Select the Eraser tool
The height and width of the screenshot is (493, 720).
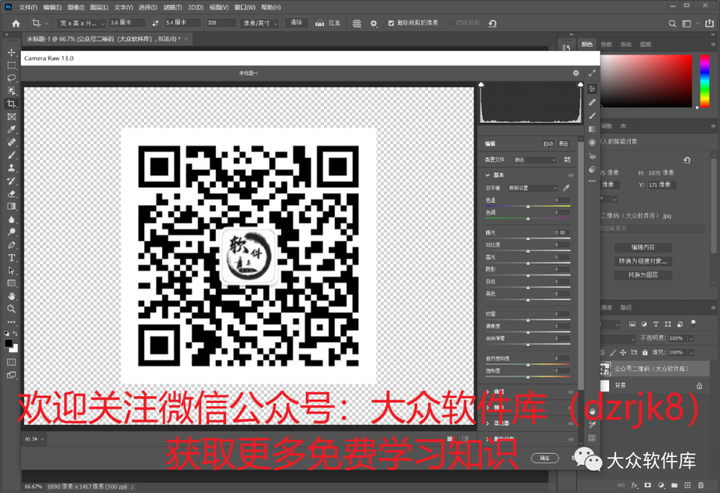(11, 194)
